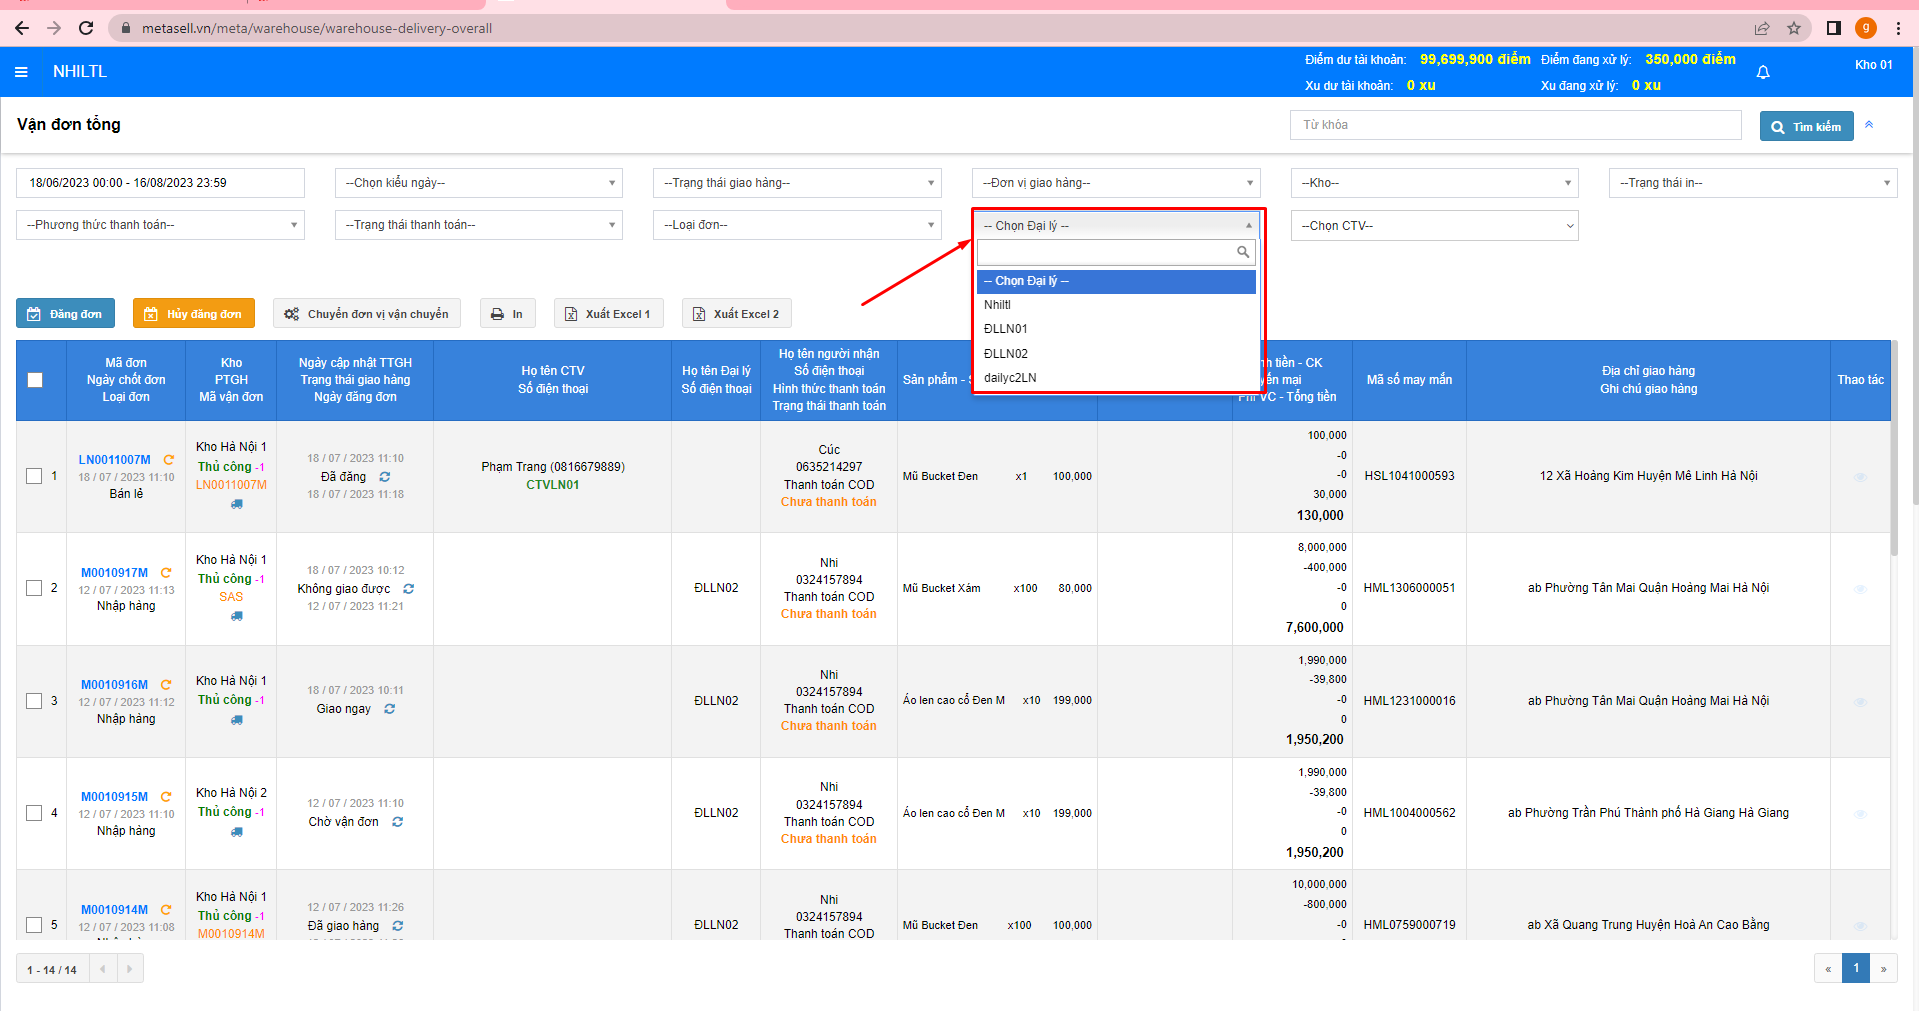Viewport: 1919px width, 1011px height.
Task: Open the hamburger sidebar menu
Action: coord(21,72)
